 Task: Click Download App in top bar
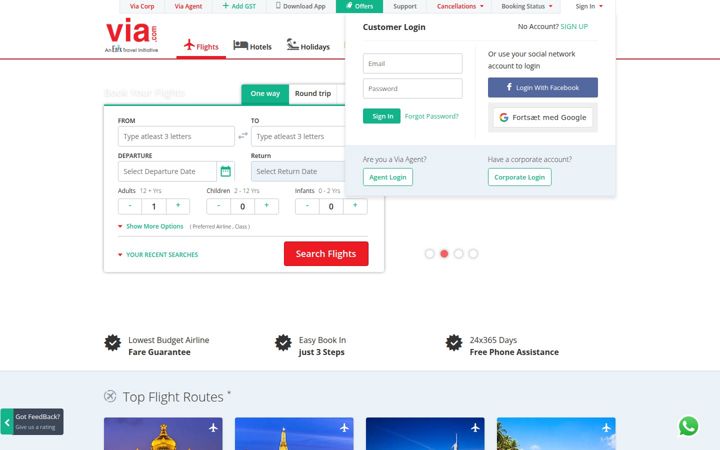[300, 6]
